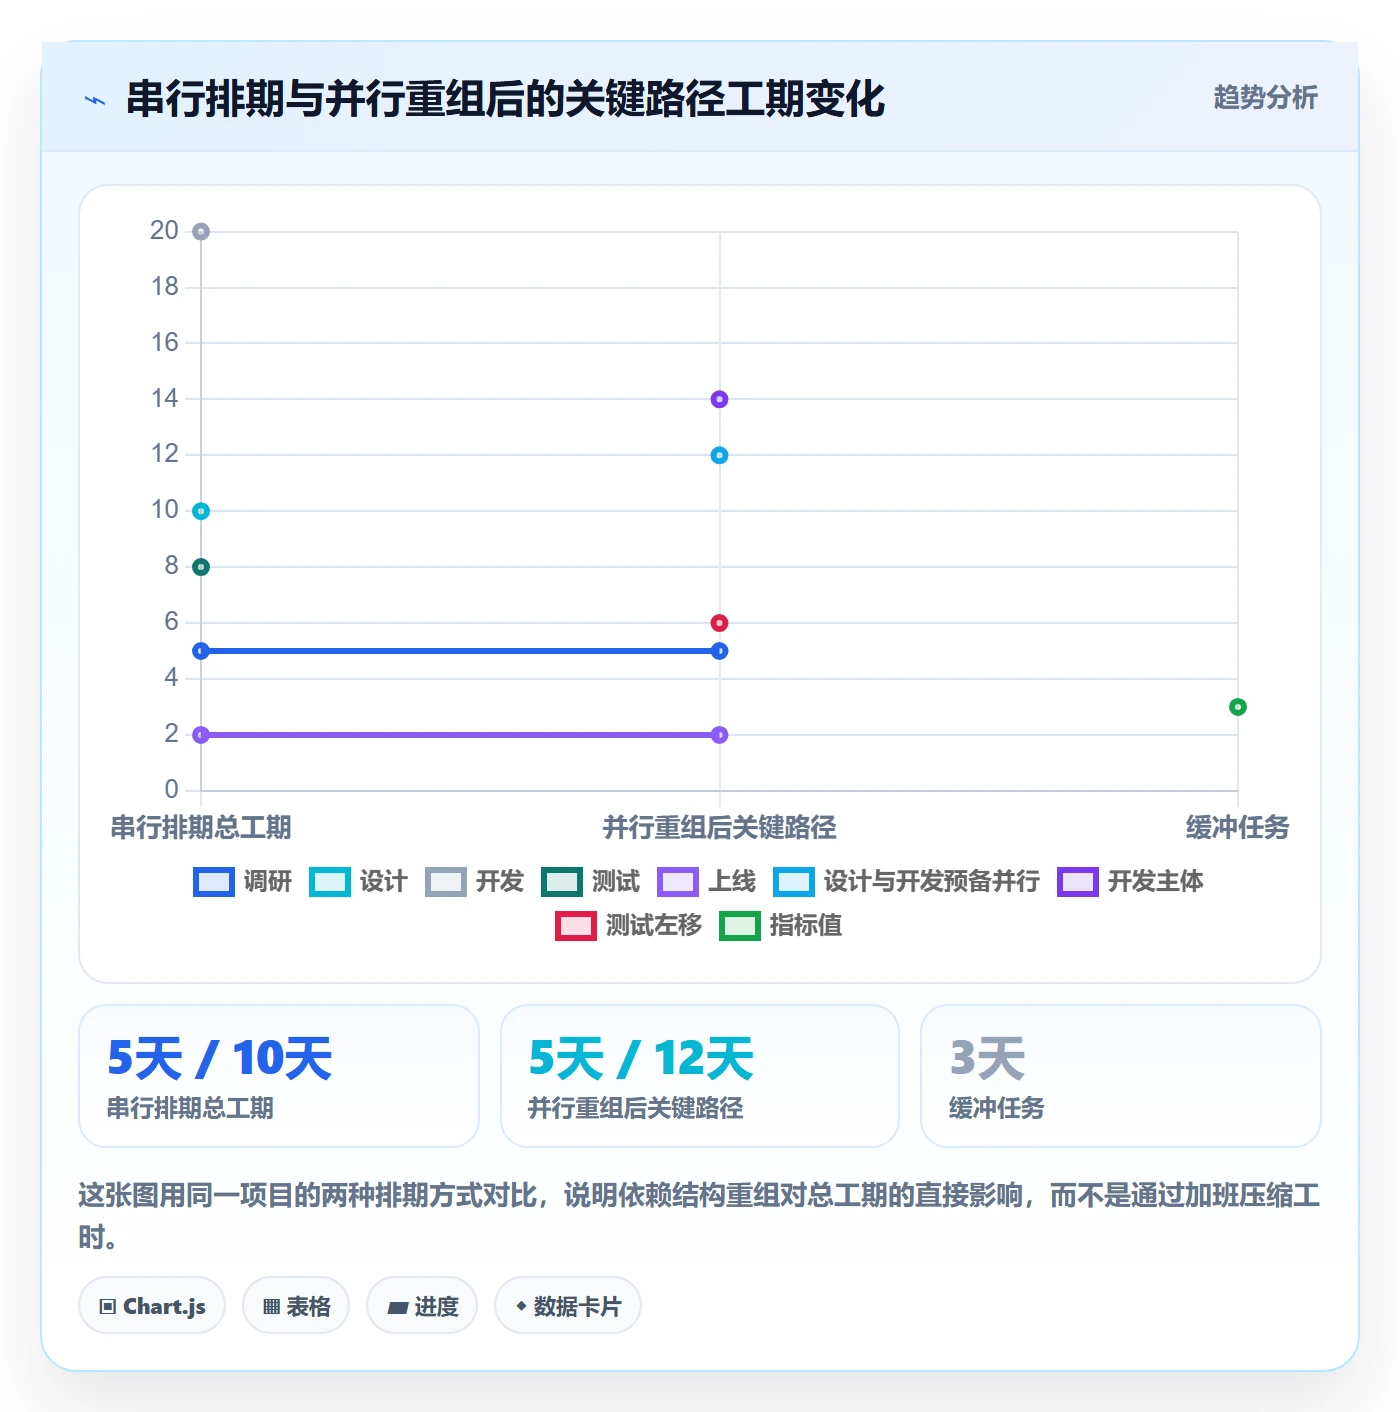Image resolution: width=1400 pixels, height=1412 pixels.
Task: Click the red data point at value 6
Action: (719, 623)
